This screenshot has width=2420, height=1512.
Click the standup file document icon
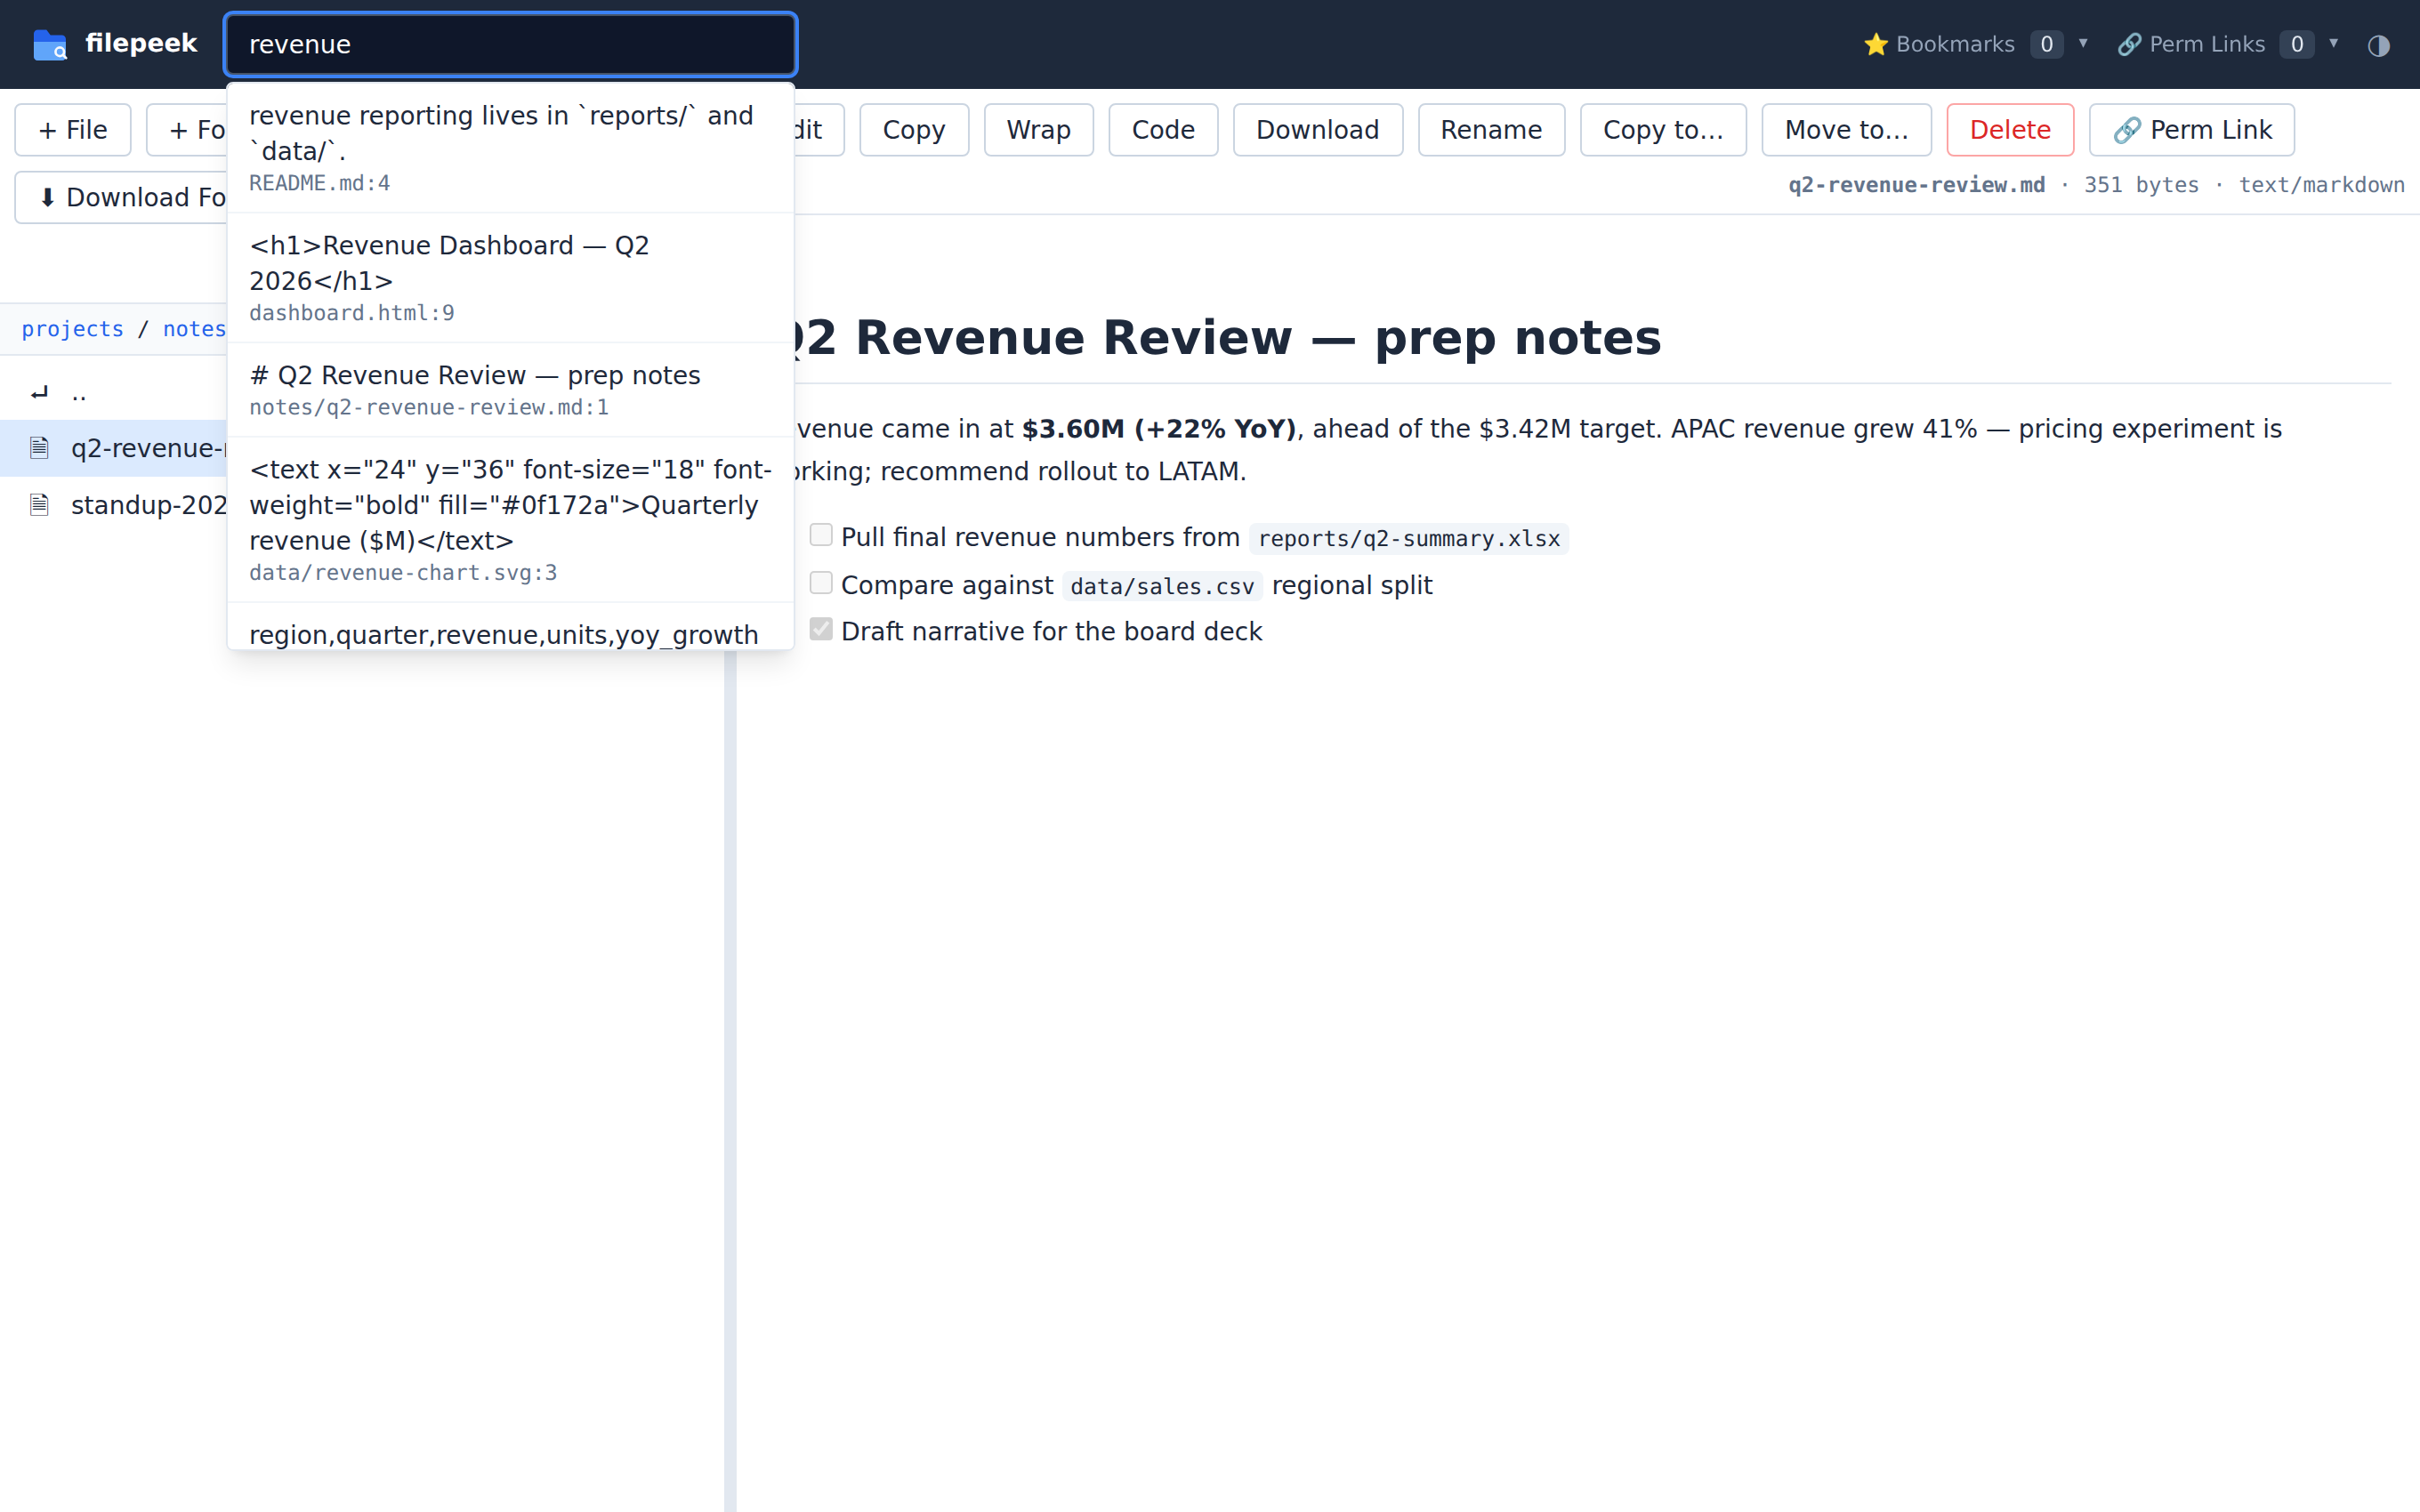pos(39,504)
